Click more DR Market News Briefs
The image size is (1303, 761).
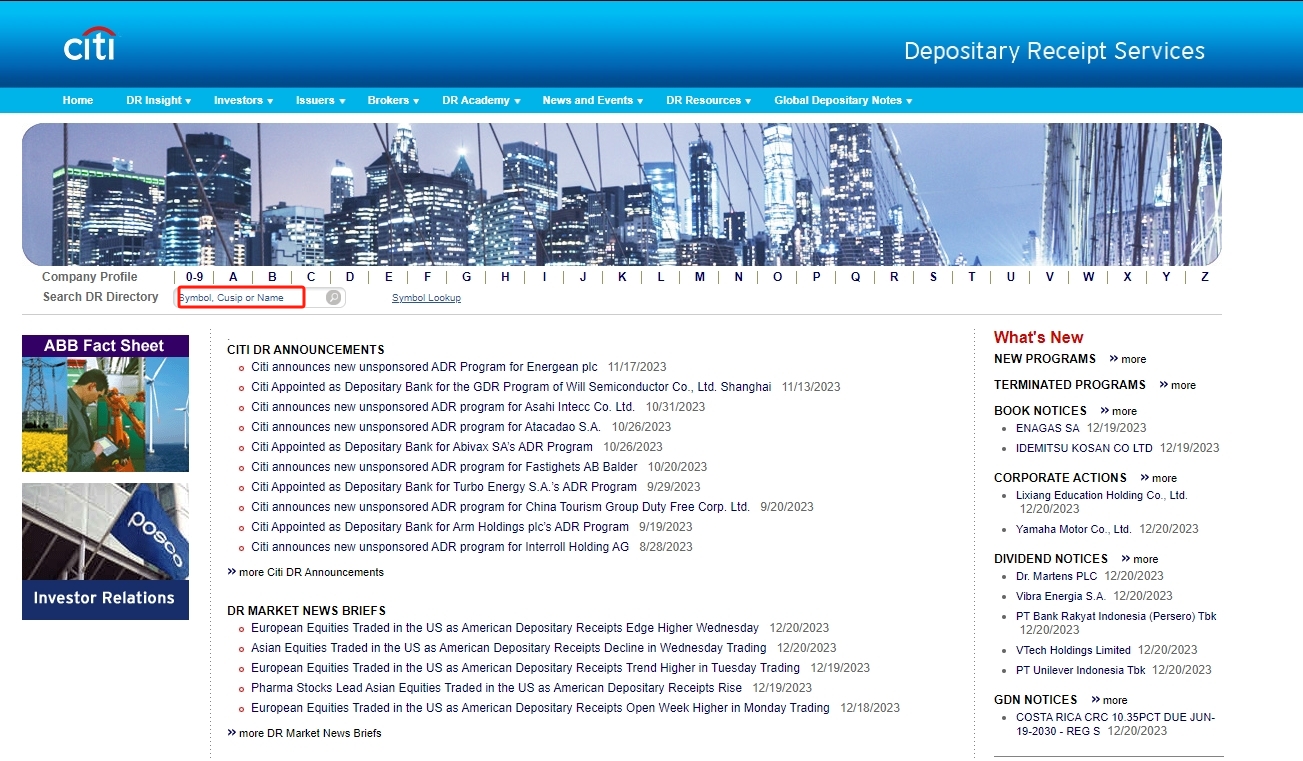coord(304,732)
